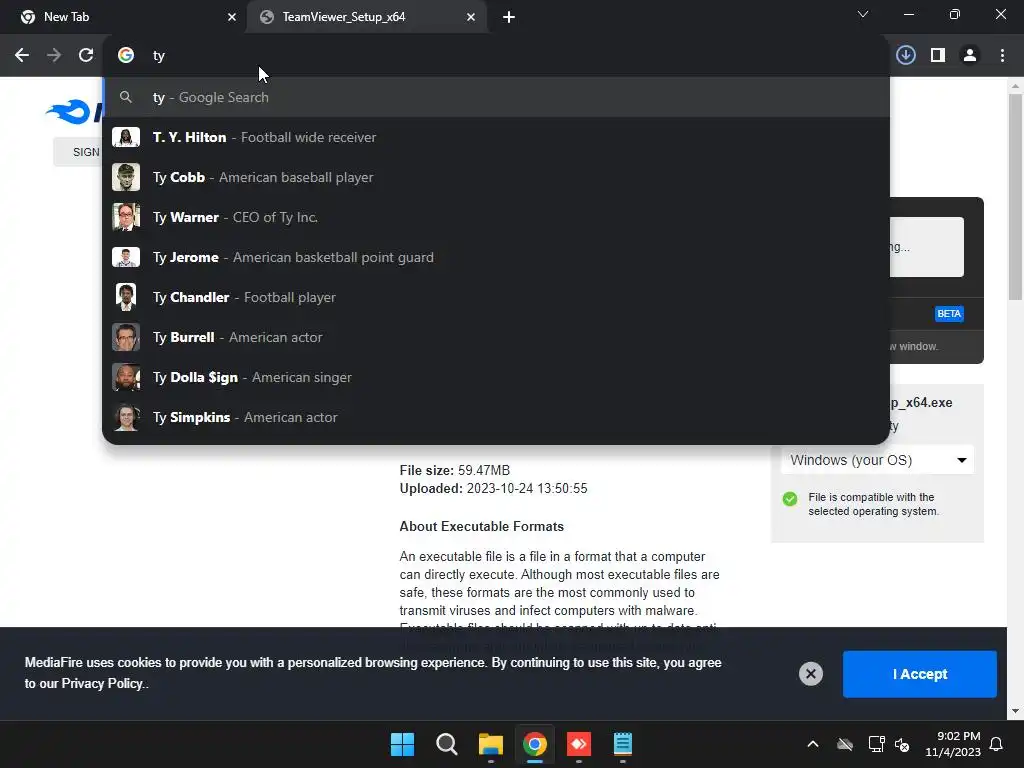Click the green compatibility checkmark icon

pyautogui.click(x=790, y=499)
